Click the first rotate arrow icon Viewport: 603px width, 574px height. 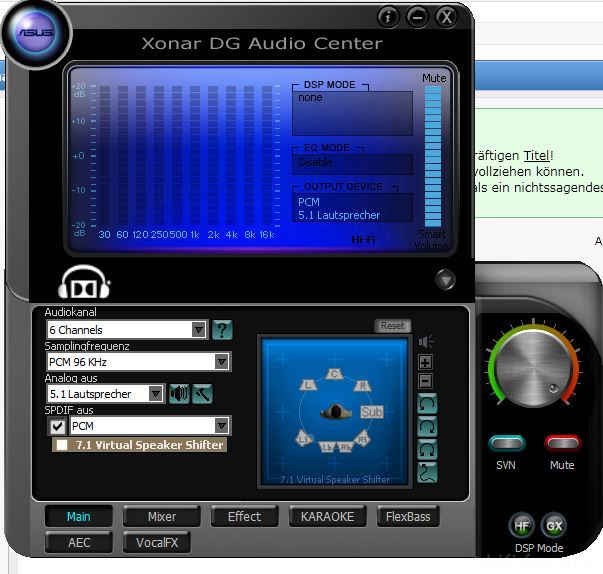tap(427, 404)
